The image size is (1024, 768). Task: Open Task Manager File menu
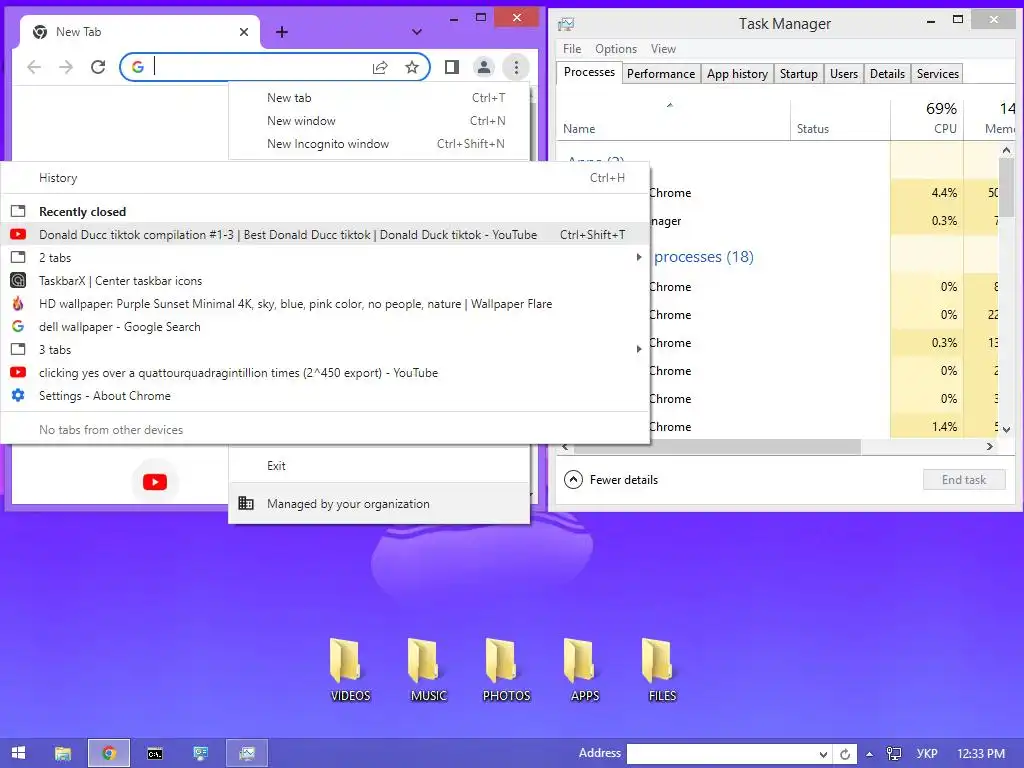pos(572,49)
